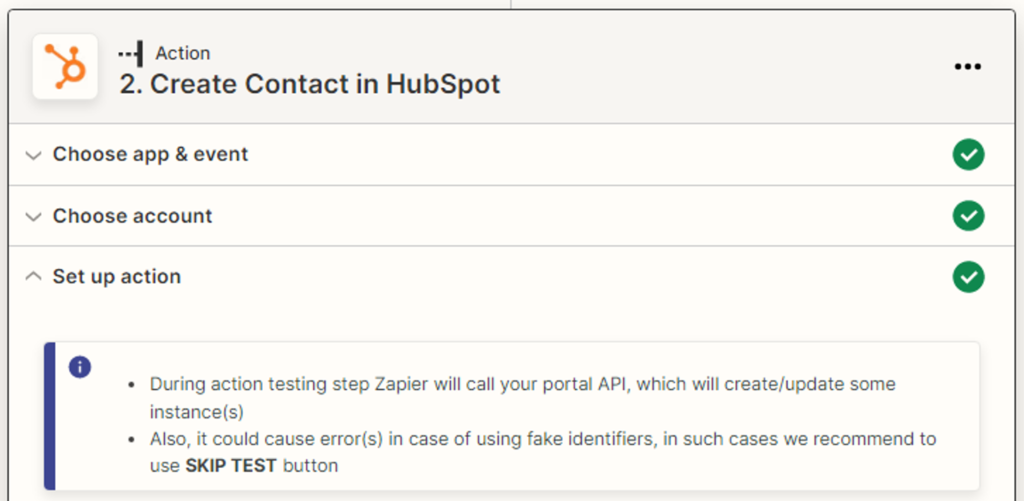The width and height of the screenshot is (1024, 501).
Task: Select the Set up action section label
Action: pyautogui.click(x=117, y=277)
